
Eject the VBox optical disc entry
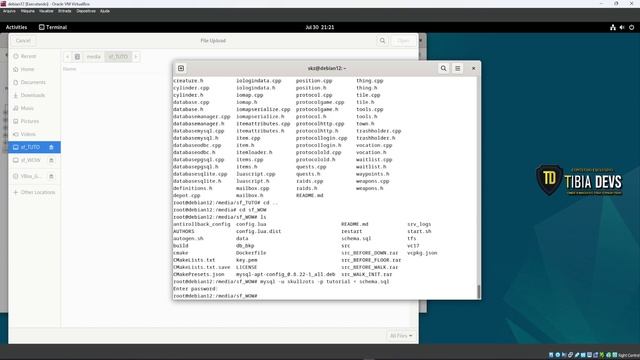coord(51,176)
